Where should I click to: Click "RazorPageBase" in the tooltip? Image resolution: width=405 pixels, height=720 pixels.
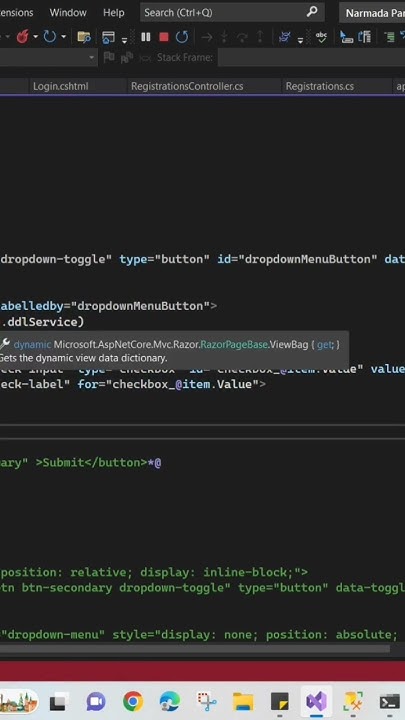point(234,344)
